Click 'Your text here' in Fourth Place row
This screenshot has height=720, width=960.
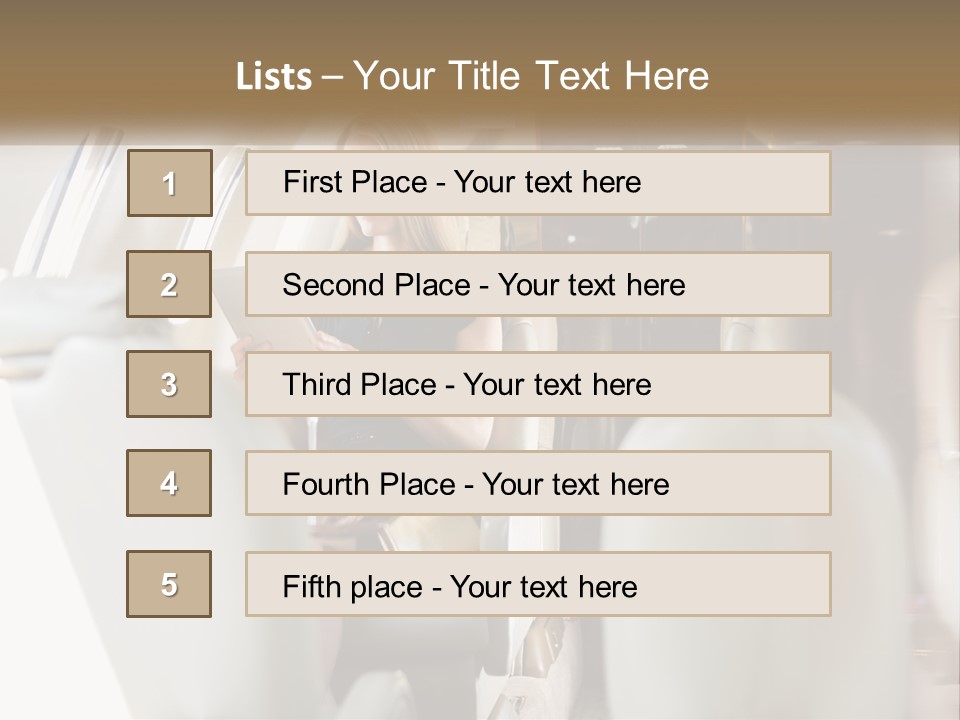pyautogui.click(x=576, y=484)
